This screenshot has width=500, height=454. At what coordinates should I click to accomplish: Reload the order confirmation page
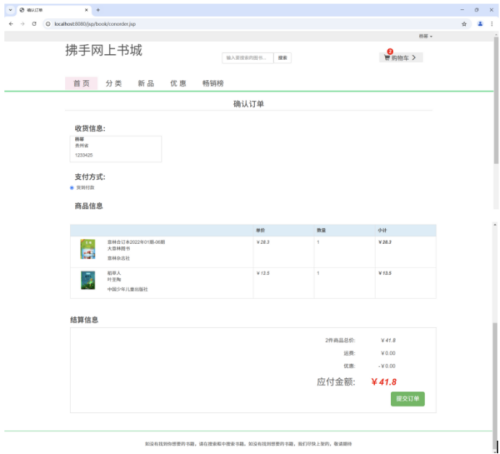pyautogui.click(x=34, y=24)
